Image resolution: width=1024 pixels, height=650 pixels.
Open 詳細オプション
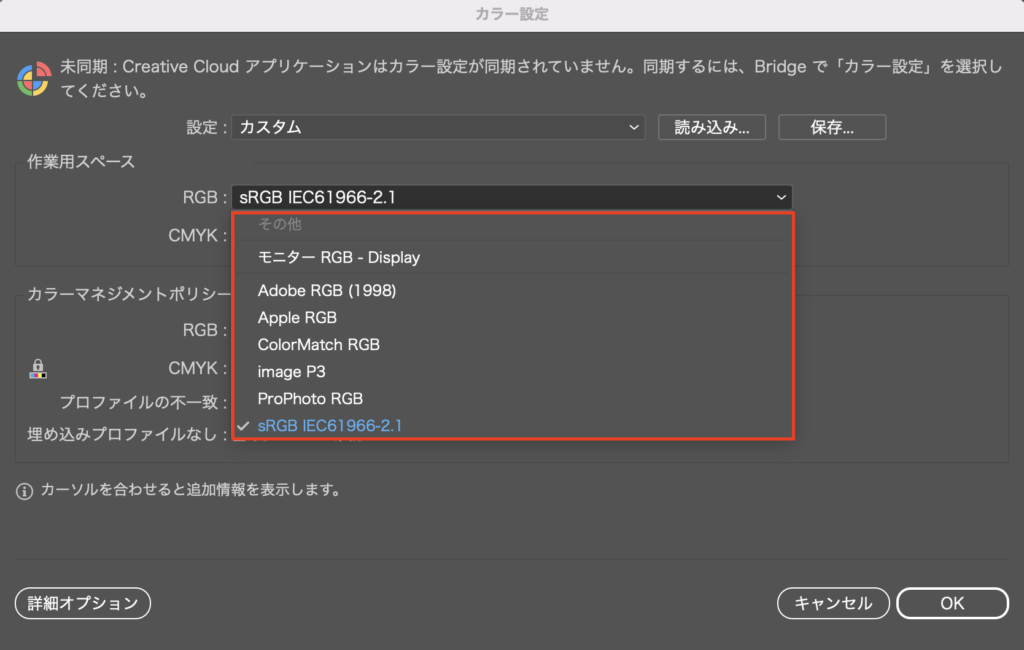83,603
